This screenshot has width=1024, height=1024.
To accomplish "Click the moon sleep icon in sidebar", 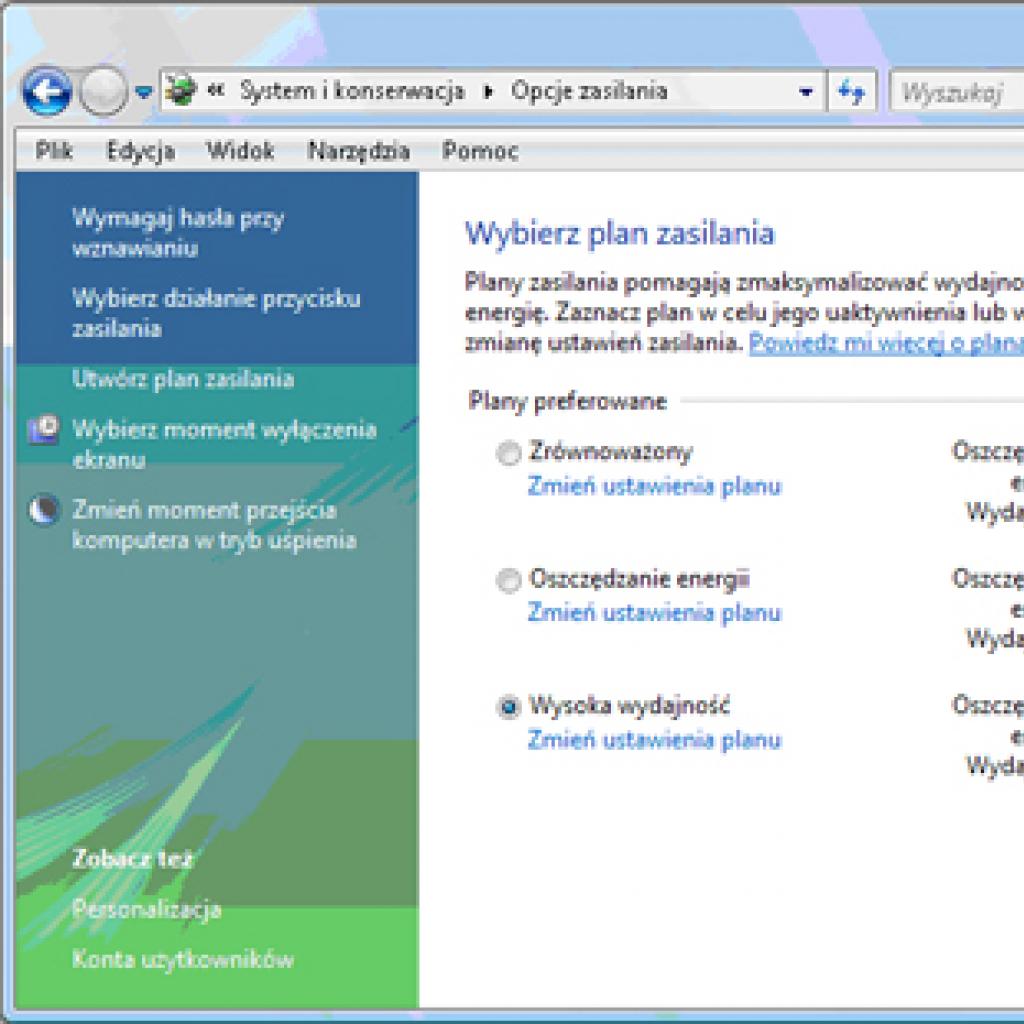I will click(x=44, y=510).
